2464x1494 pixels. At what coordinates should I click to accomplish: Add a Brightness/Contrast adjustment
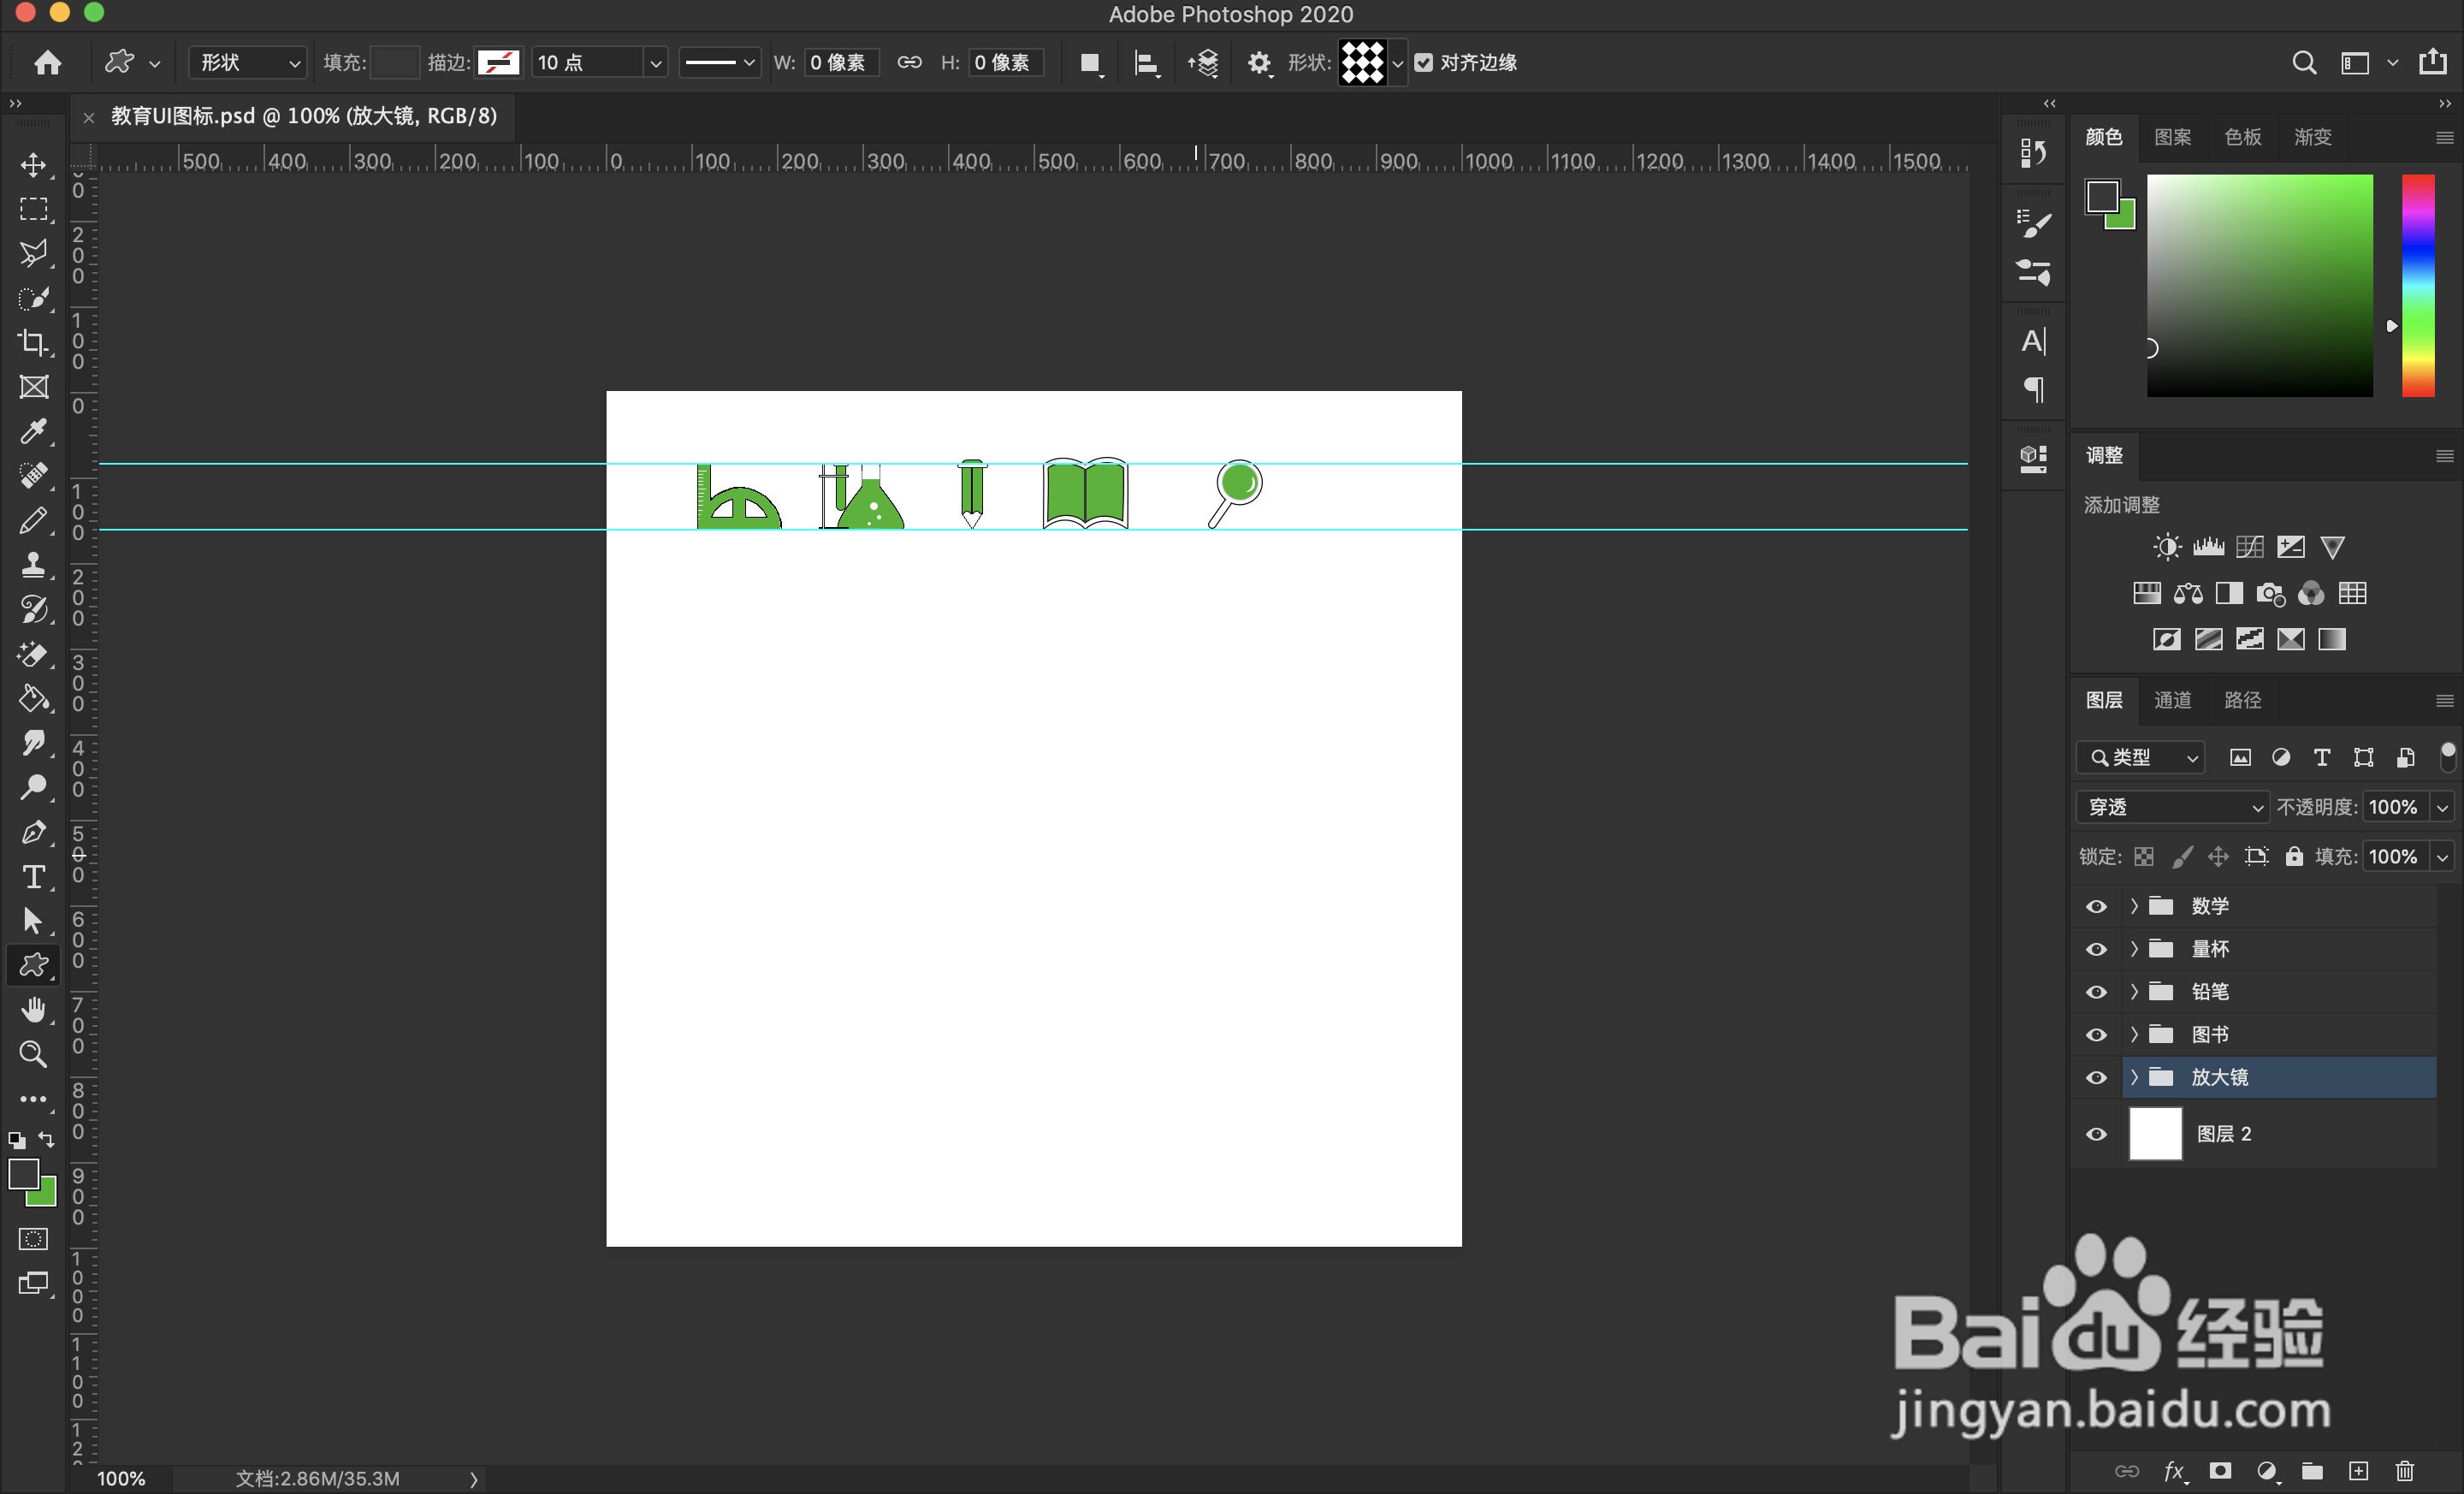2166,547
